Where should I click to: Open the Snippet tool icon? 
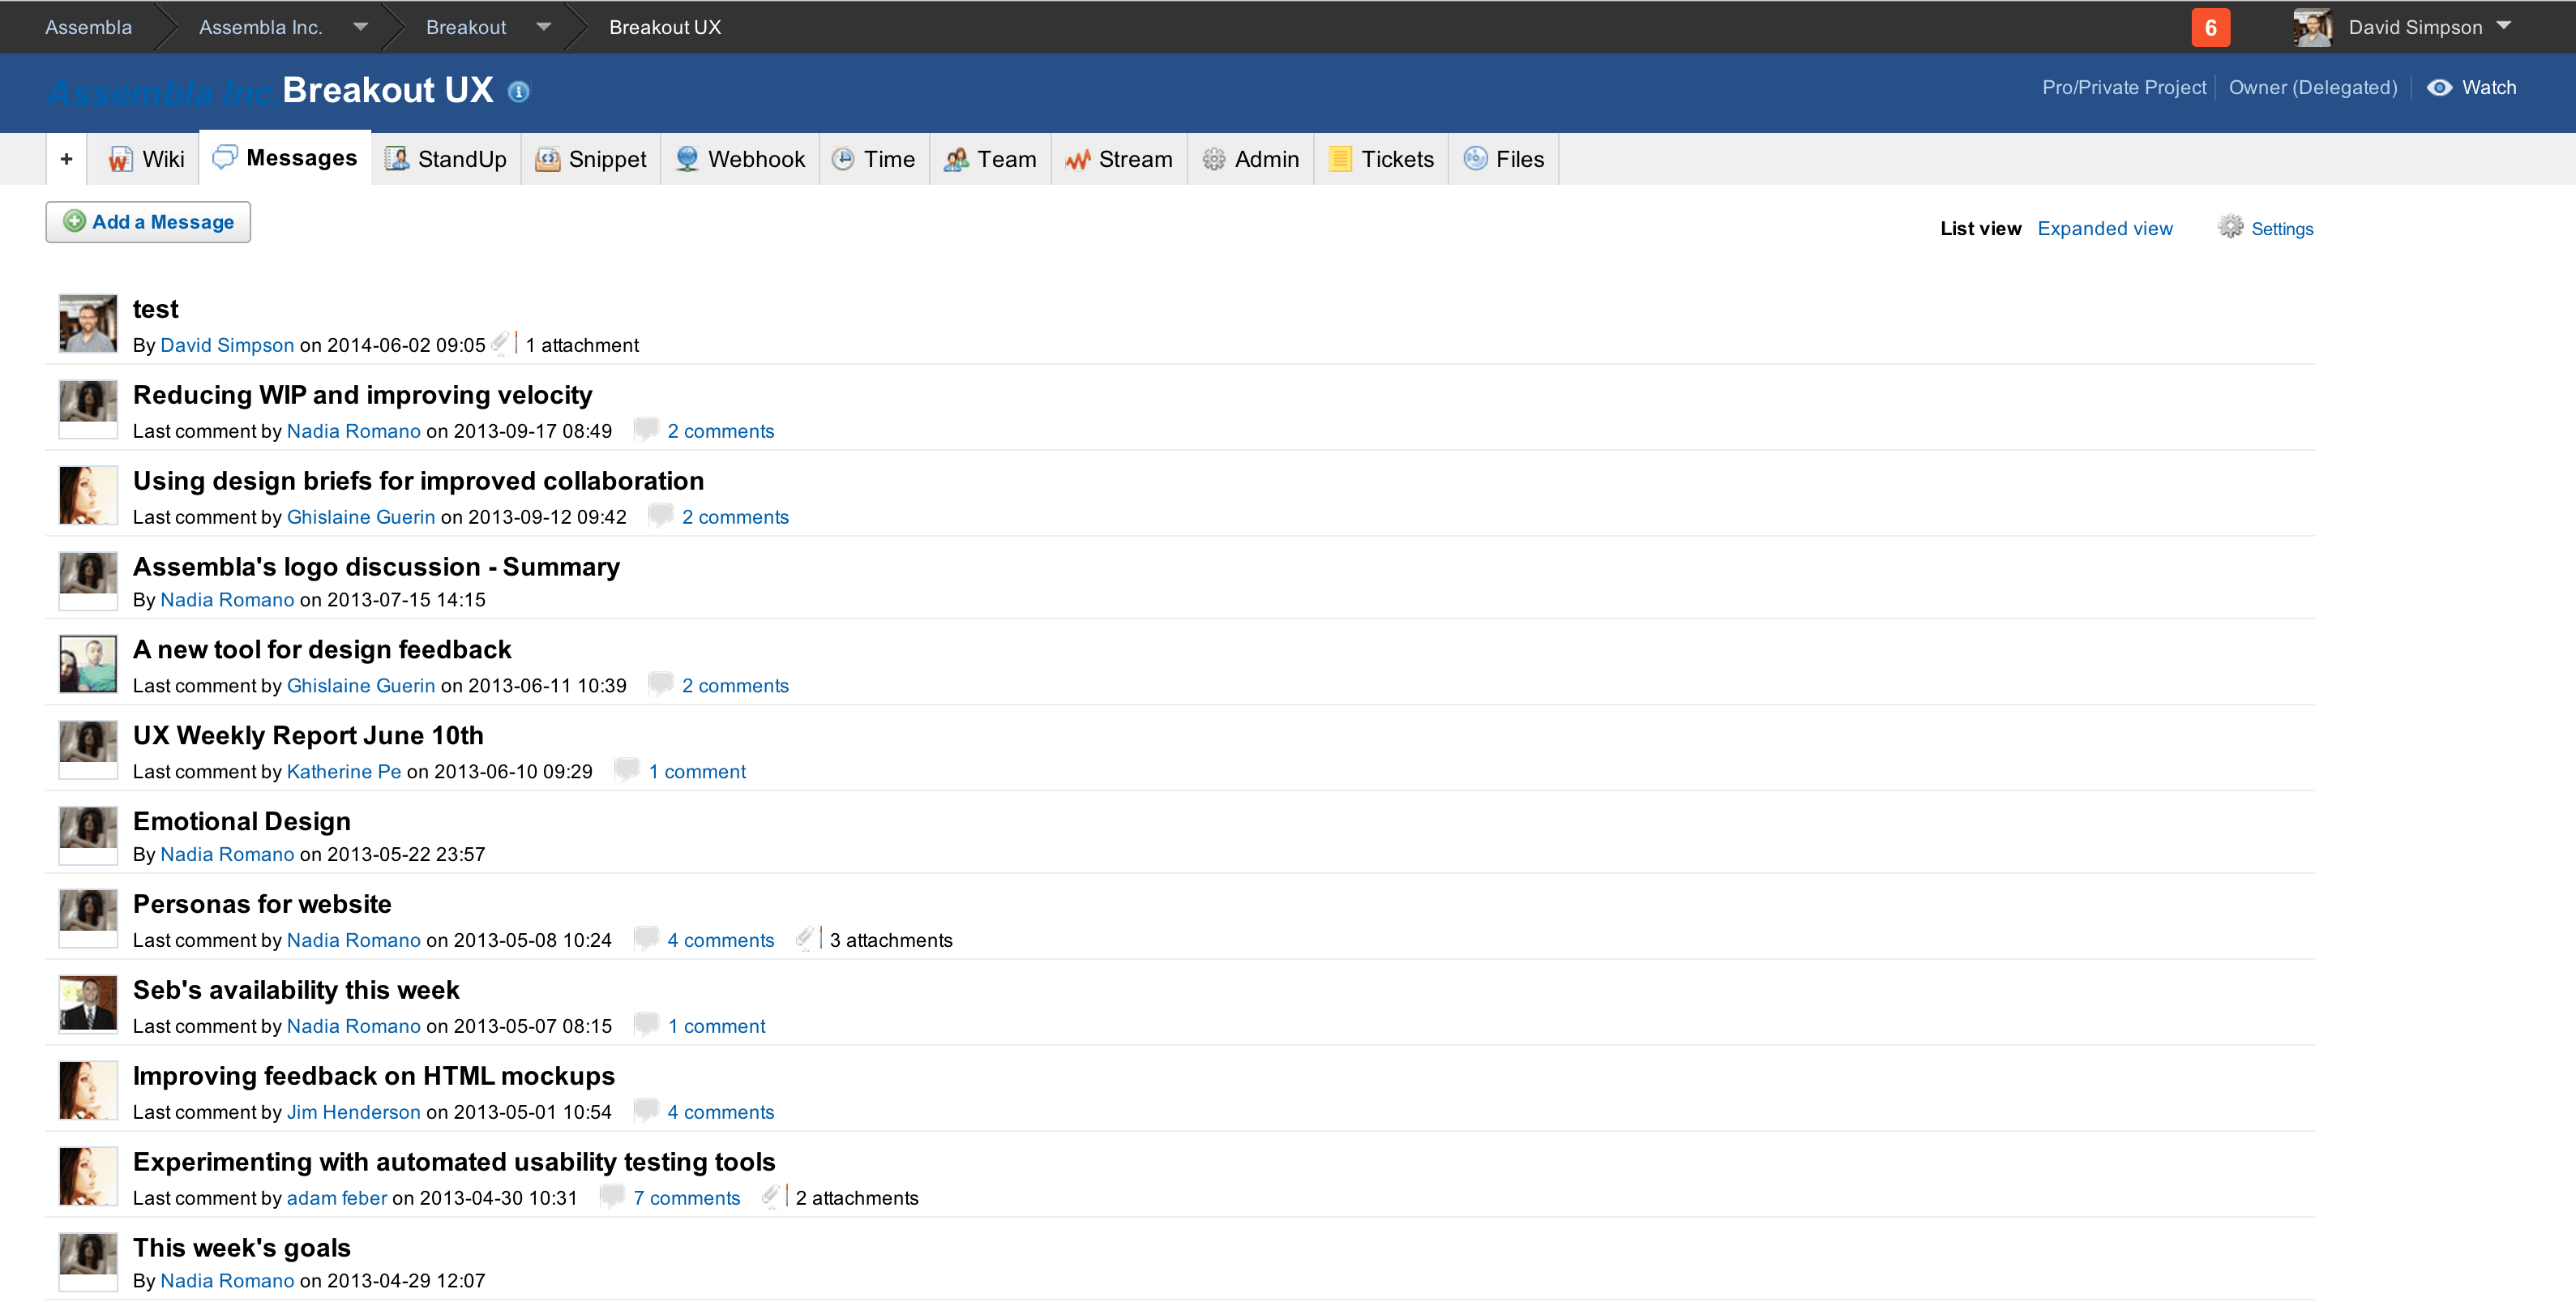point(547,159)
